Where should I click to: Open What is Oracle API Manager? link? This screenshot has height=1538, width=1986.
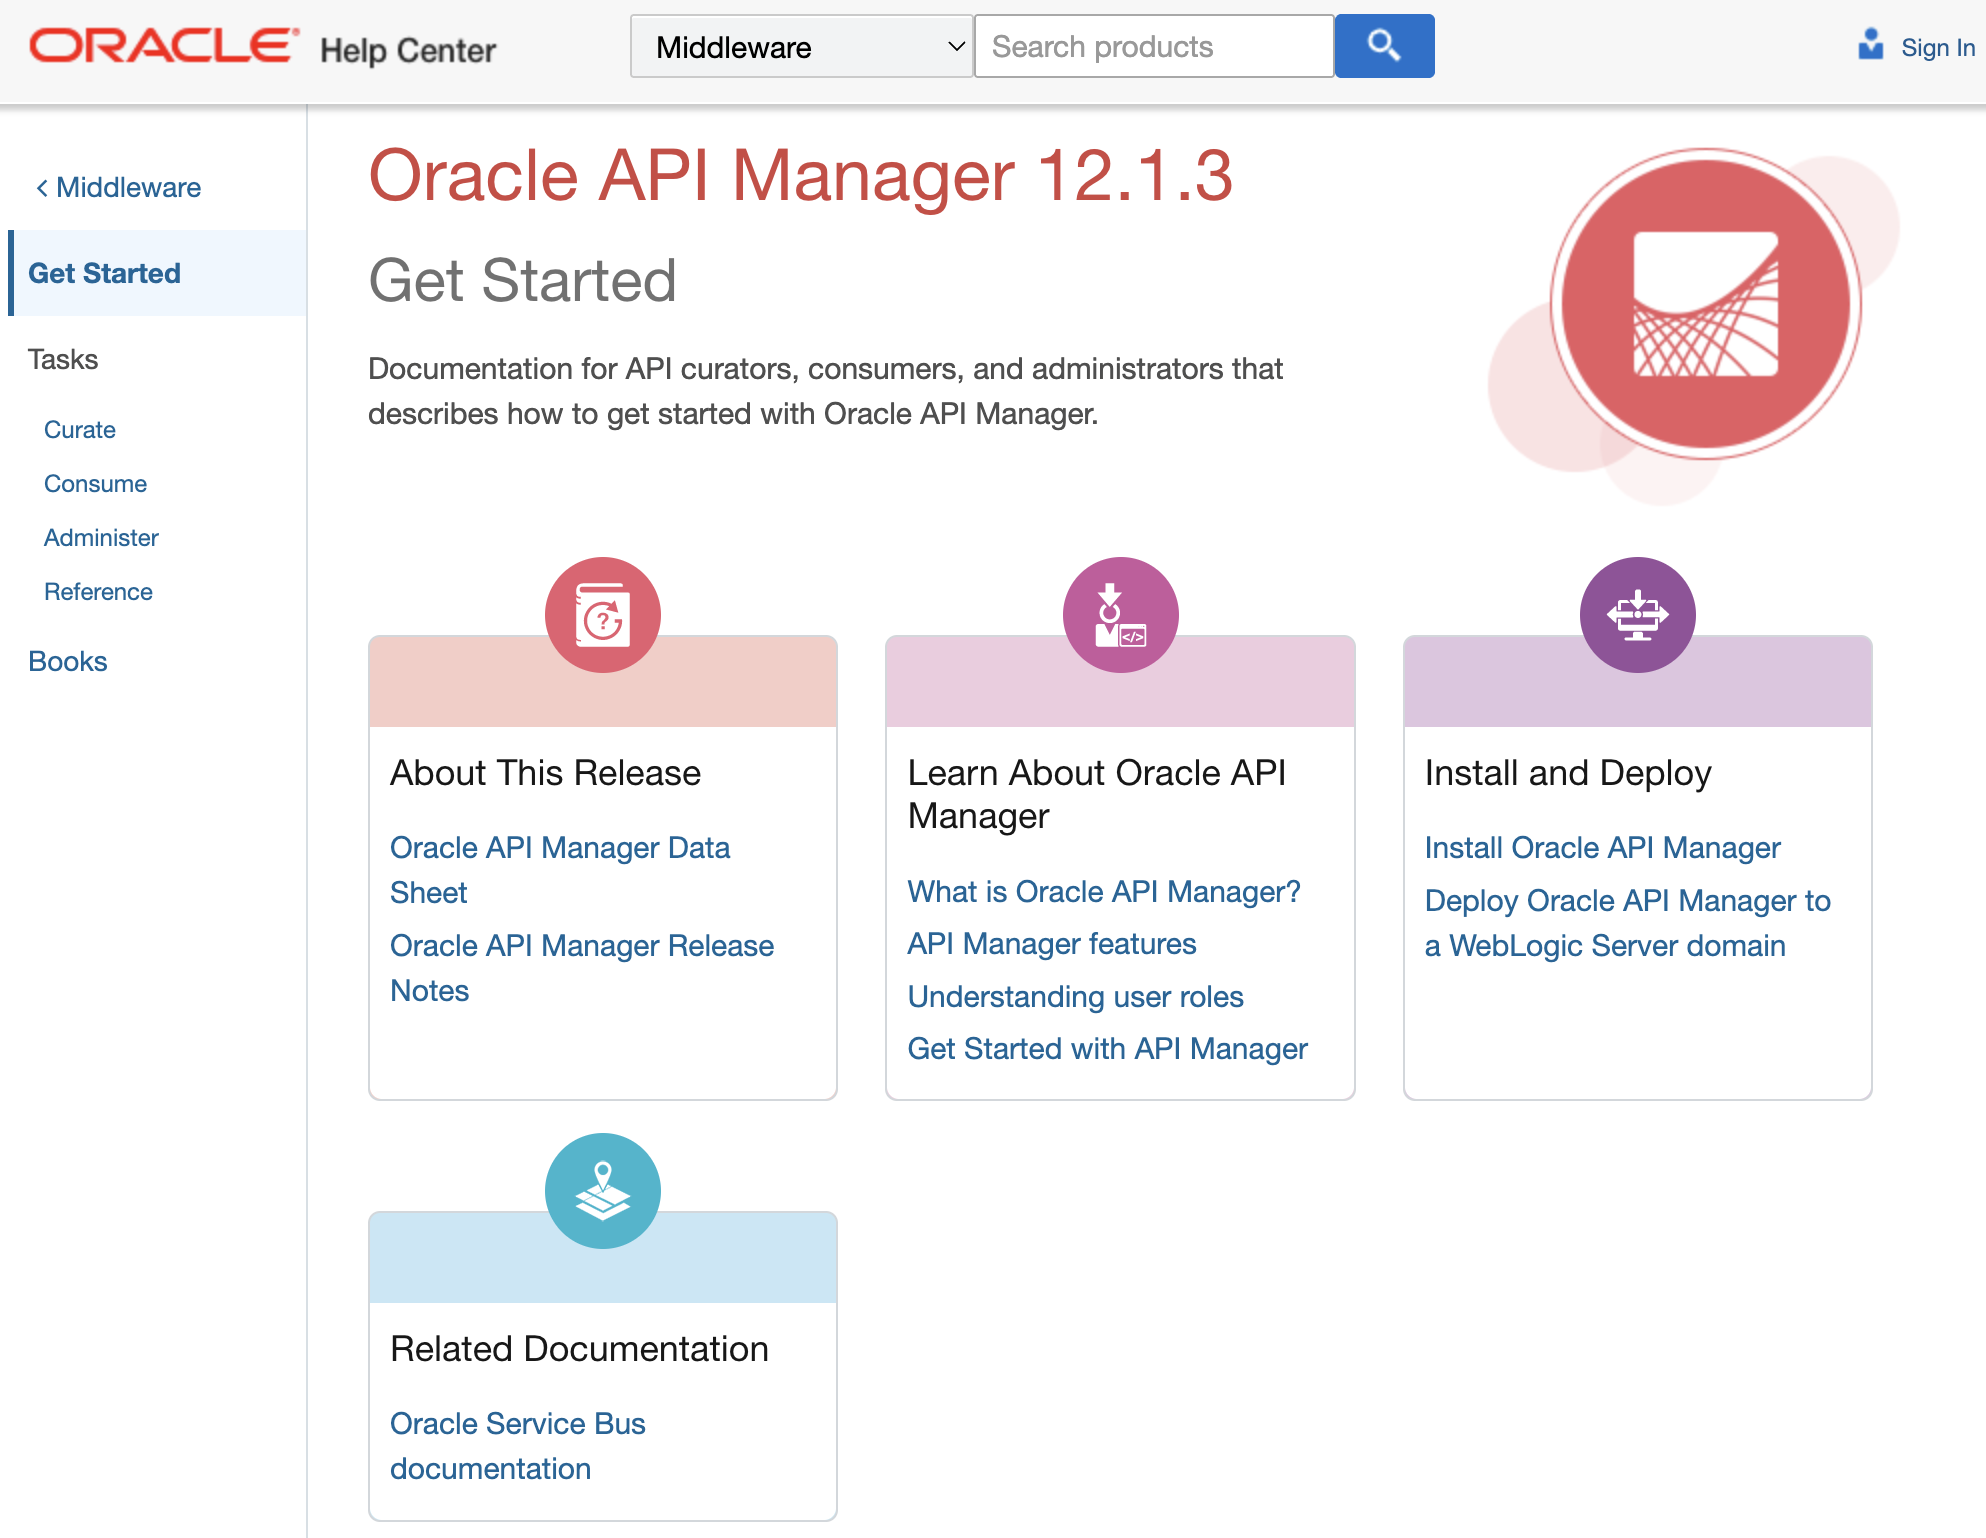pyautogui.click(x=1104, y=891)
